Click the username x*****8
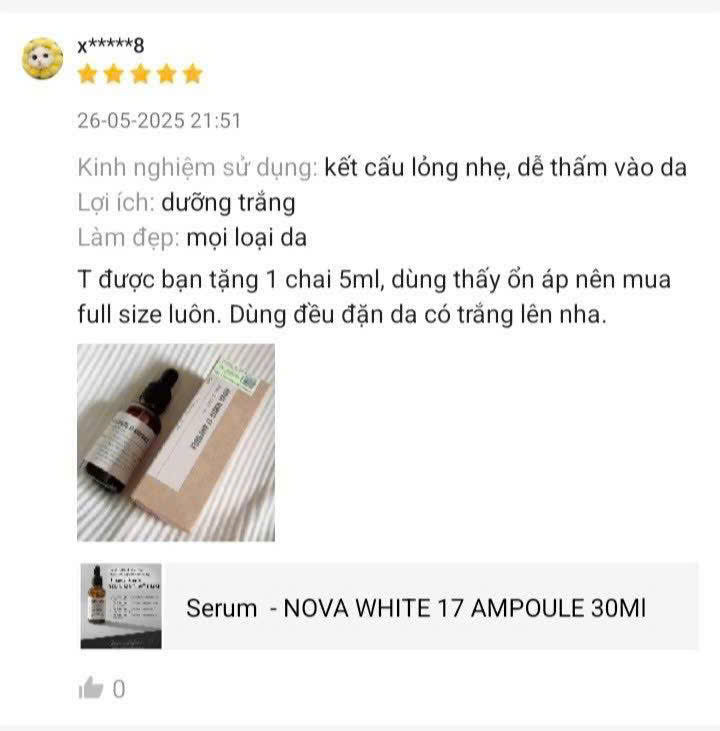Screen dimensions: 720x731 (111, 46)
